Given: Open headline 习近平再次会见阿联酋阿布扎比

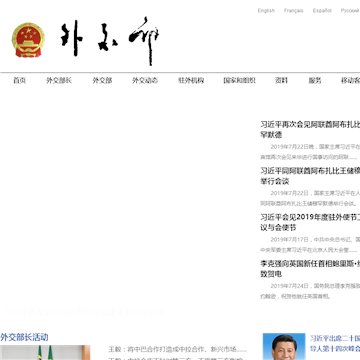Looking at the screenshot, I should (x=310, y=130).
